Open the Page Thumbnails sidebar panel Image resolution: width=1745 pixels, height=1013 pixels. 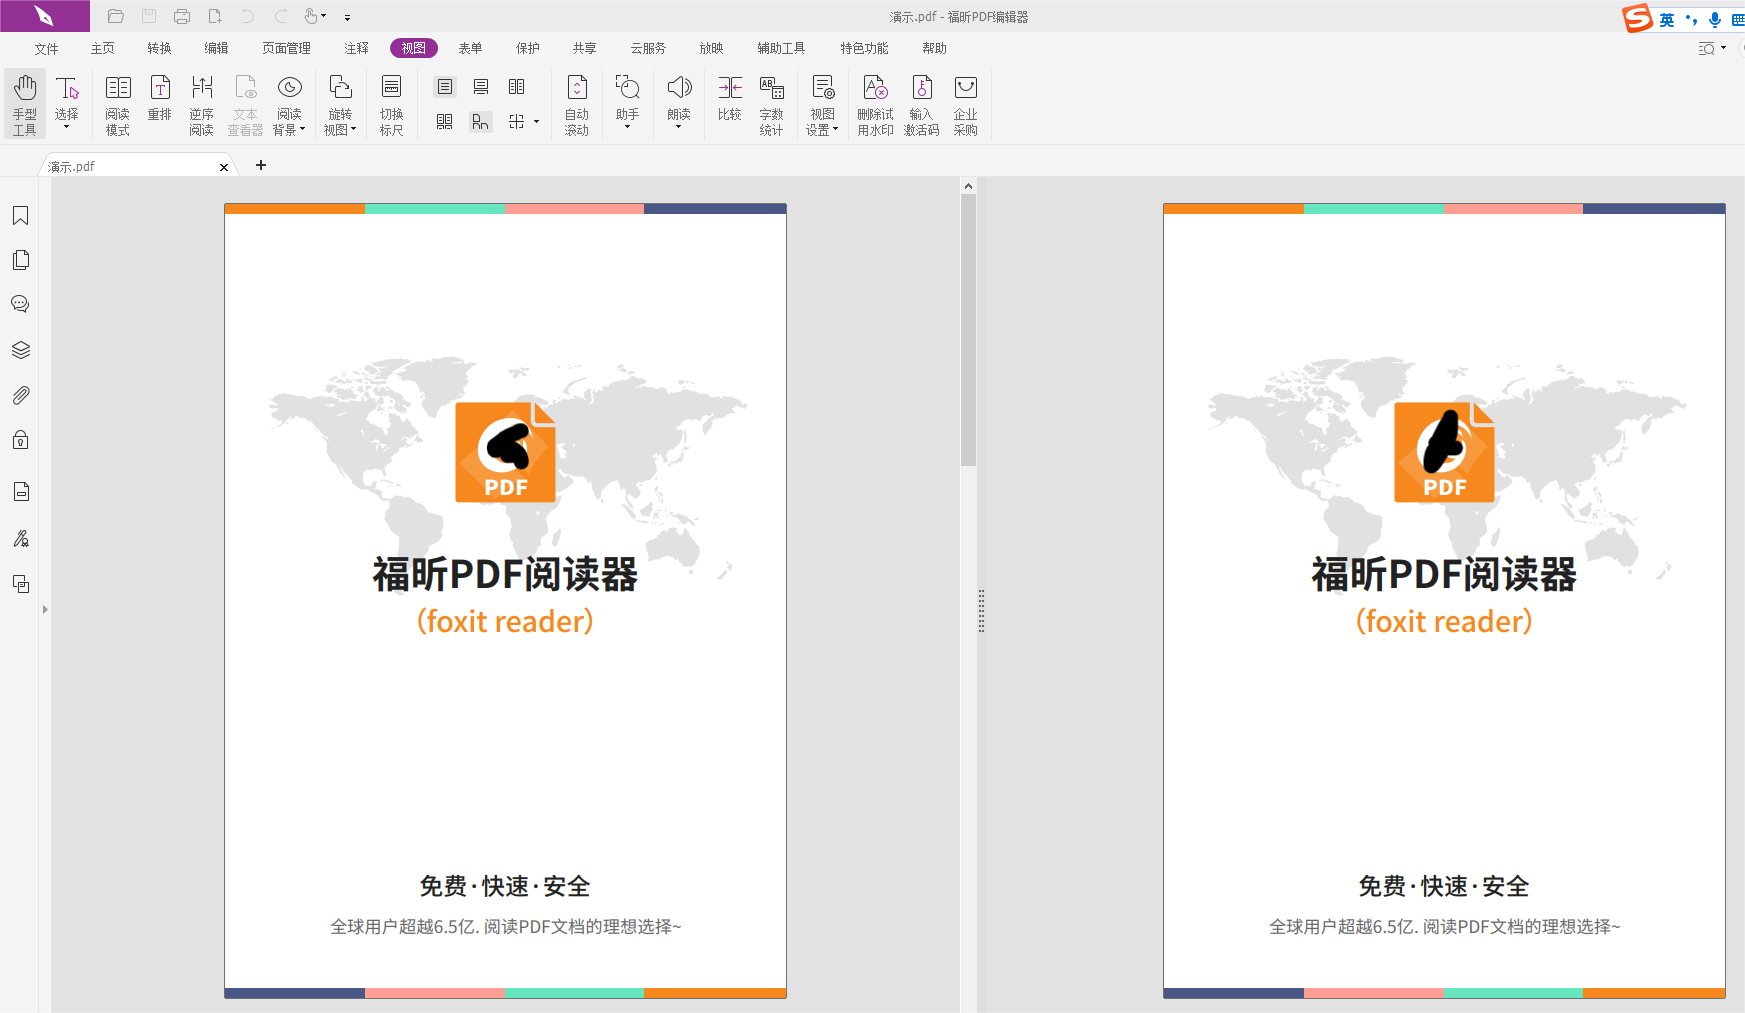point(21,260)
